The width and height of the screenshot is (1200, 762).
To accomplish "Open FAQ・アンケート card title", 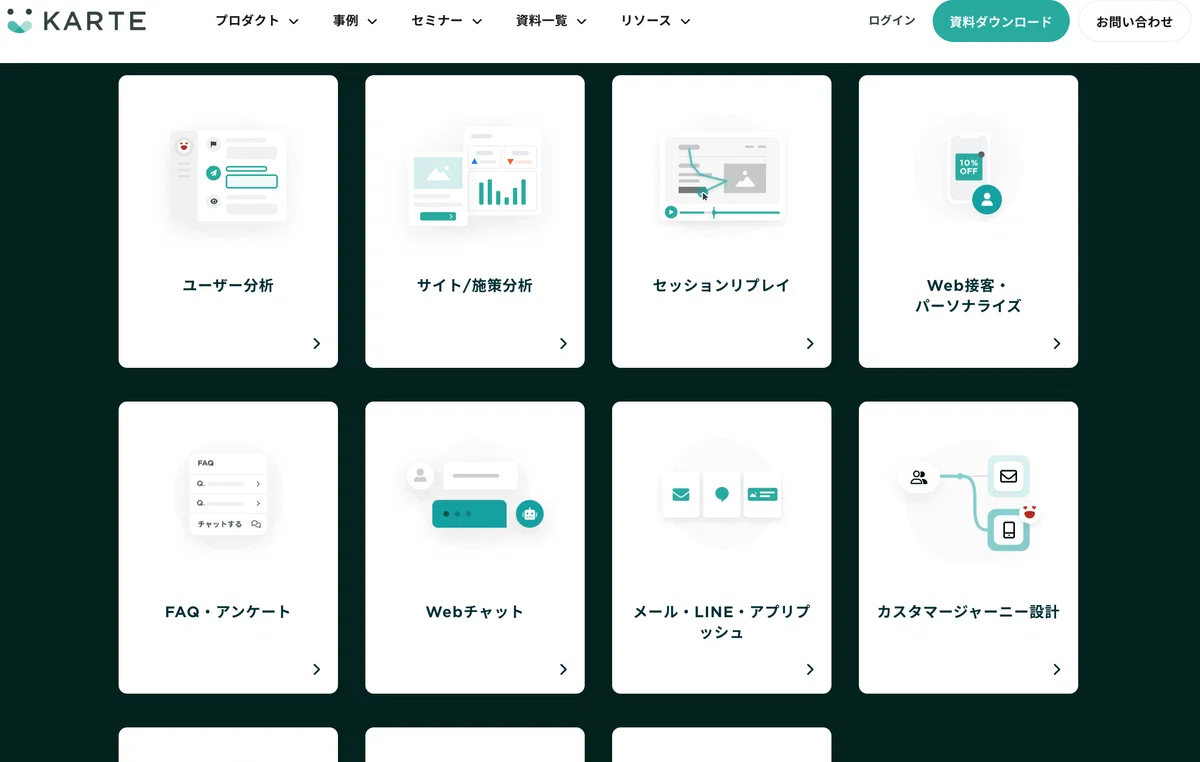I will (x=228, y=612).
